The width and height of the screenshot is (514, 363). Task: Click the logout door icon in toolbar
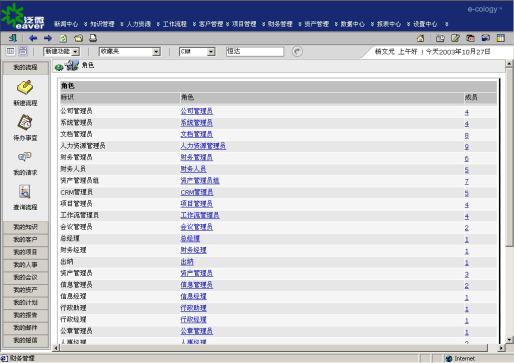13,38
